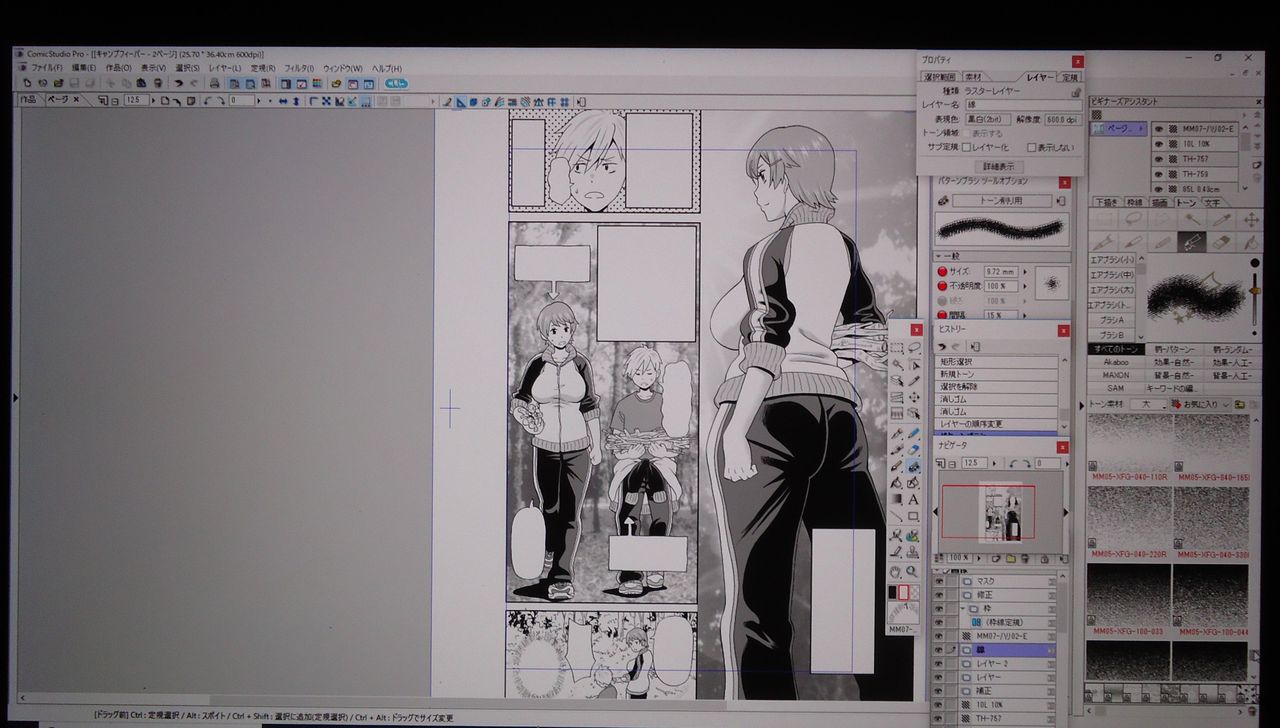
Task: Click the lock icon in Properties panel
Action: click(x=1075, y=91)
